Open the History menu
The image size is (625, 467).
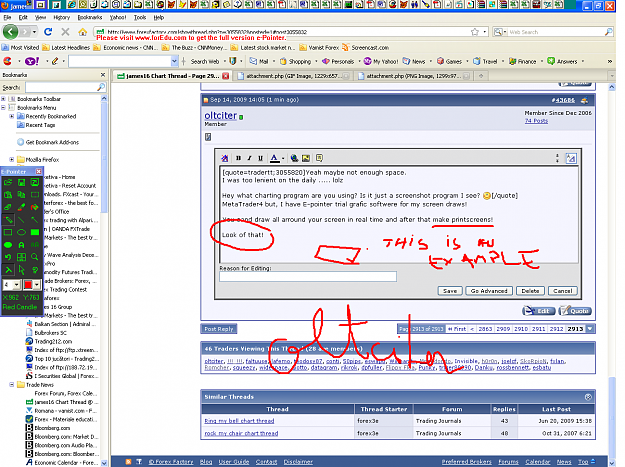tap(61, 18)
